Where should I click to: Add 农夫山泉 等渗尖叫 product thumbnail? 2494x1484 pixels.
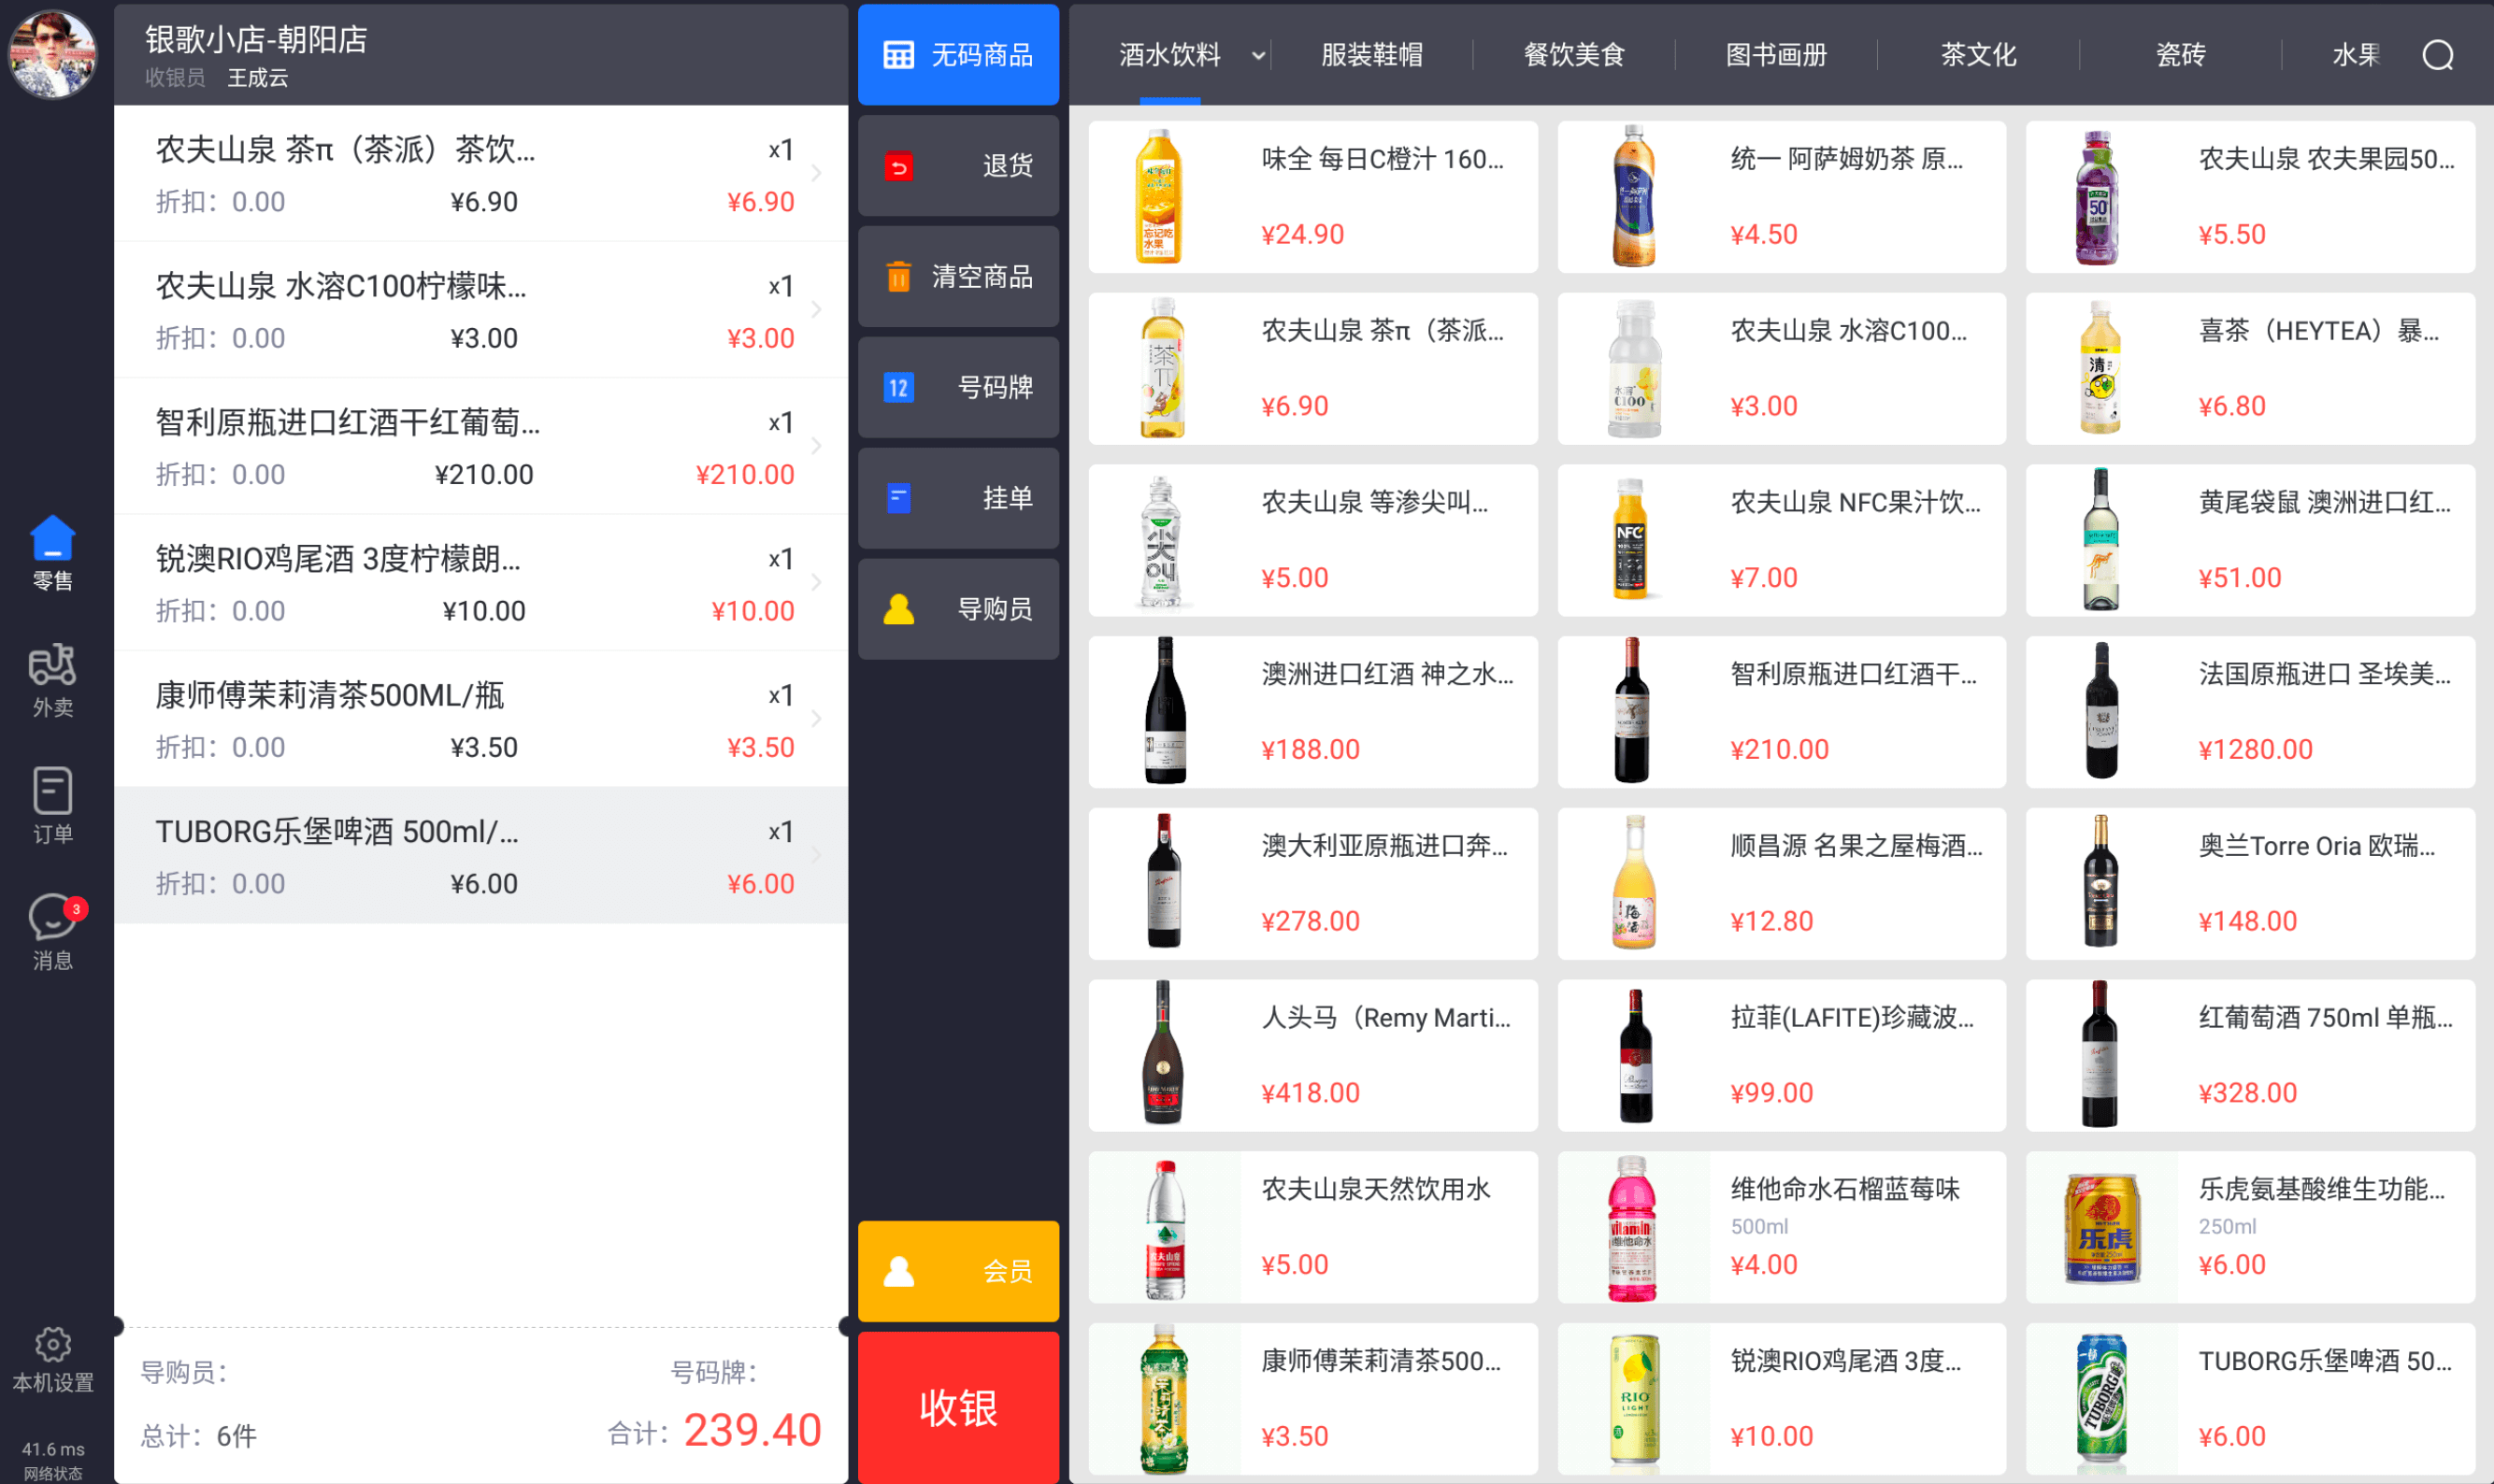[1160, 541]
